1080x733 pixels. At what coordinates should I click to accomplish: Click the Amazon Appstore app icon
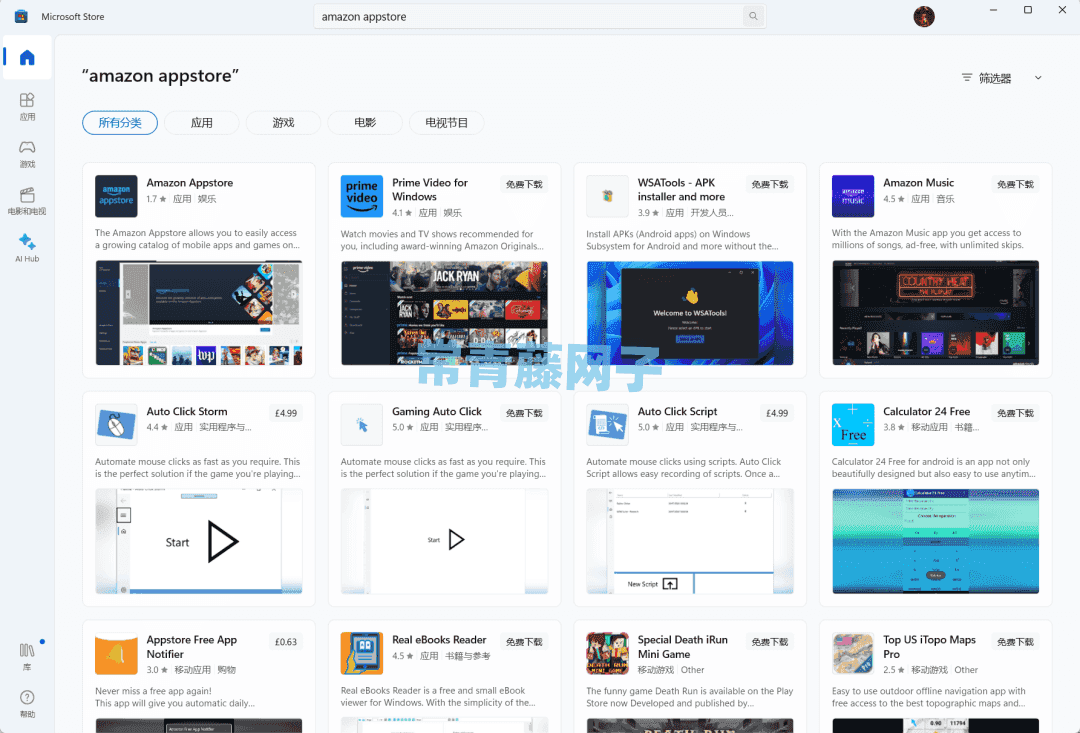[x=116, y=196]
